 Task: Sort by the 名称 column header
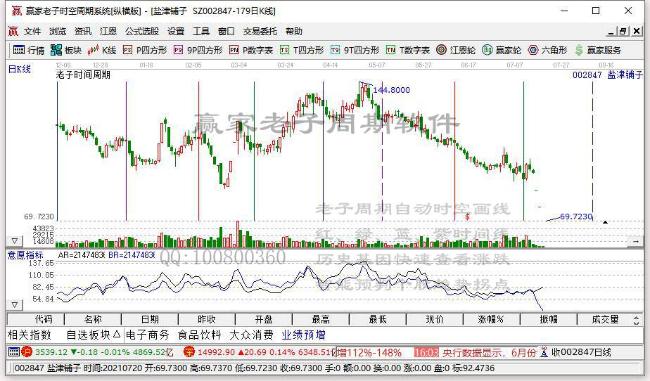coord(93,319)
